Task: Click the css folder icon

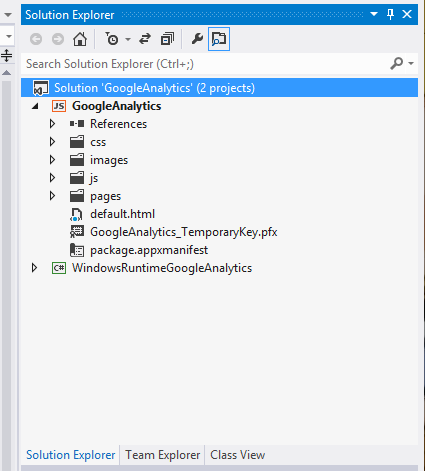Action: (77, 142)
